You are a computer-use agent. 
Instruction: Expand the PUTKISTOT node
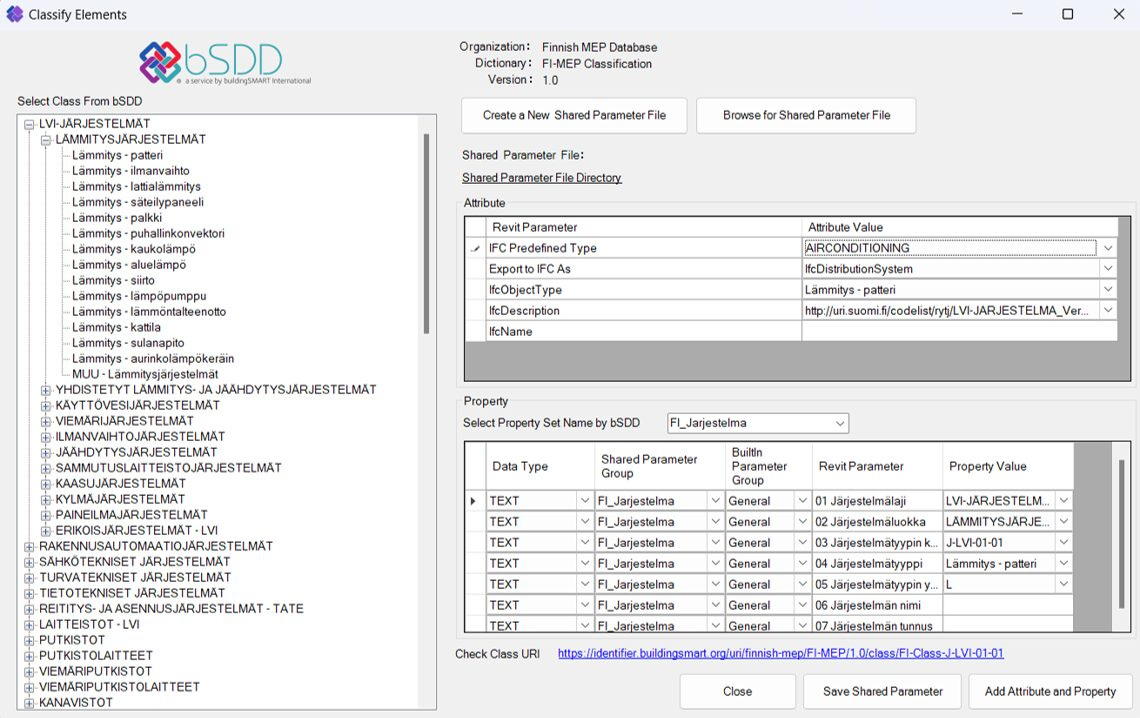(x=29, y=640)
